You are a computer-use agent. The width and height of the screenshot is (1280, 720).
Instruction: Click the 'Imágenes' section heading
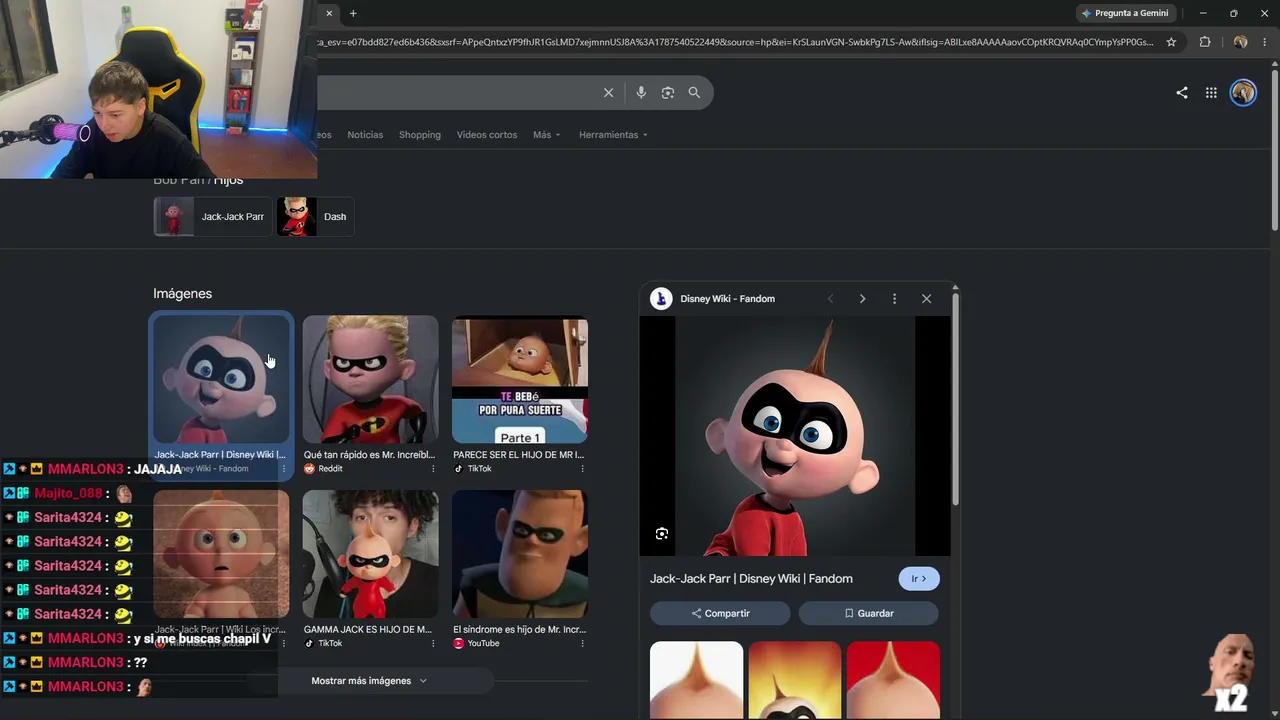click(x=182, y=294)
